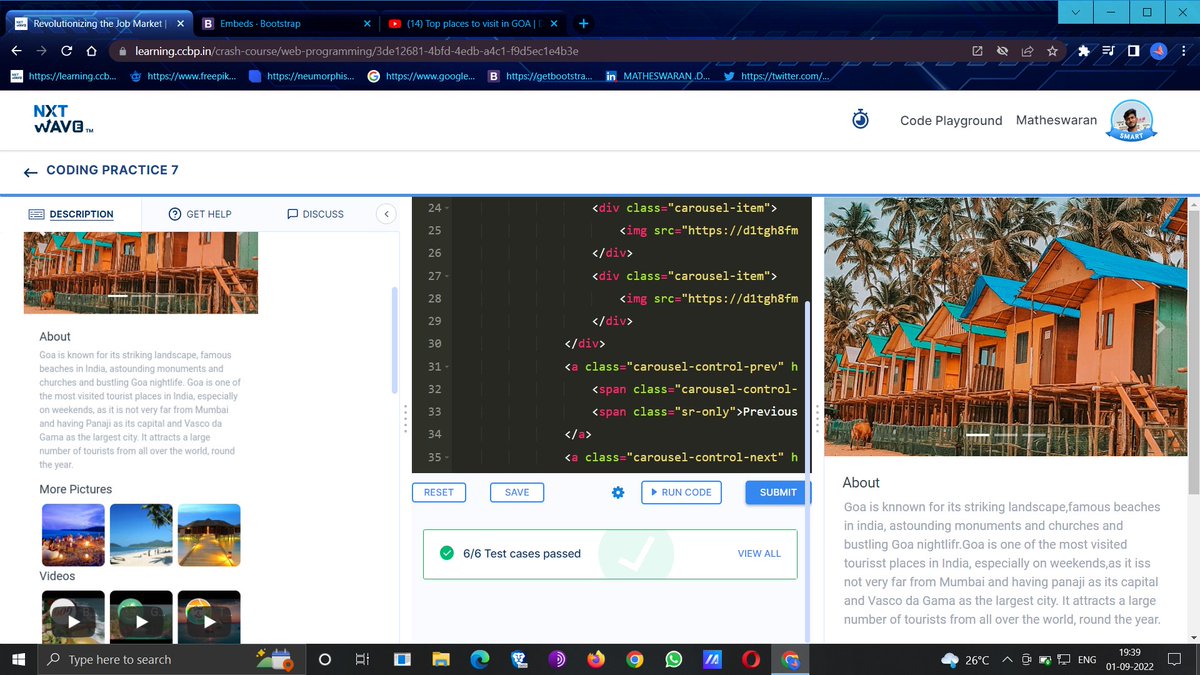Viewport: 1200px width, 675px height.
Task: Play the first video thumbnail
Action: [73, 617]
